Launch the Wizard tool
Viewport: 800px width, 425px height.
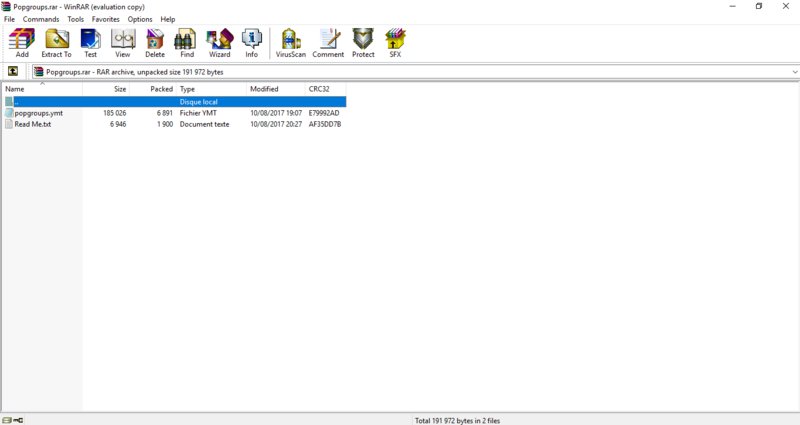point(219,42)
